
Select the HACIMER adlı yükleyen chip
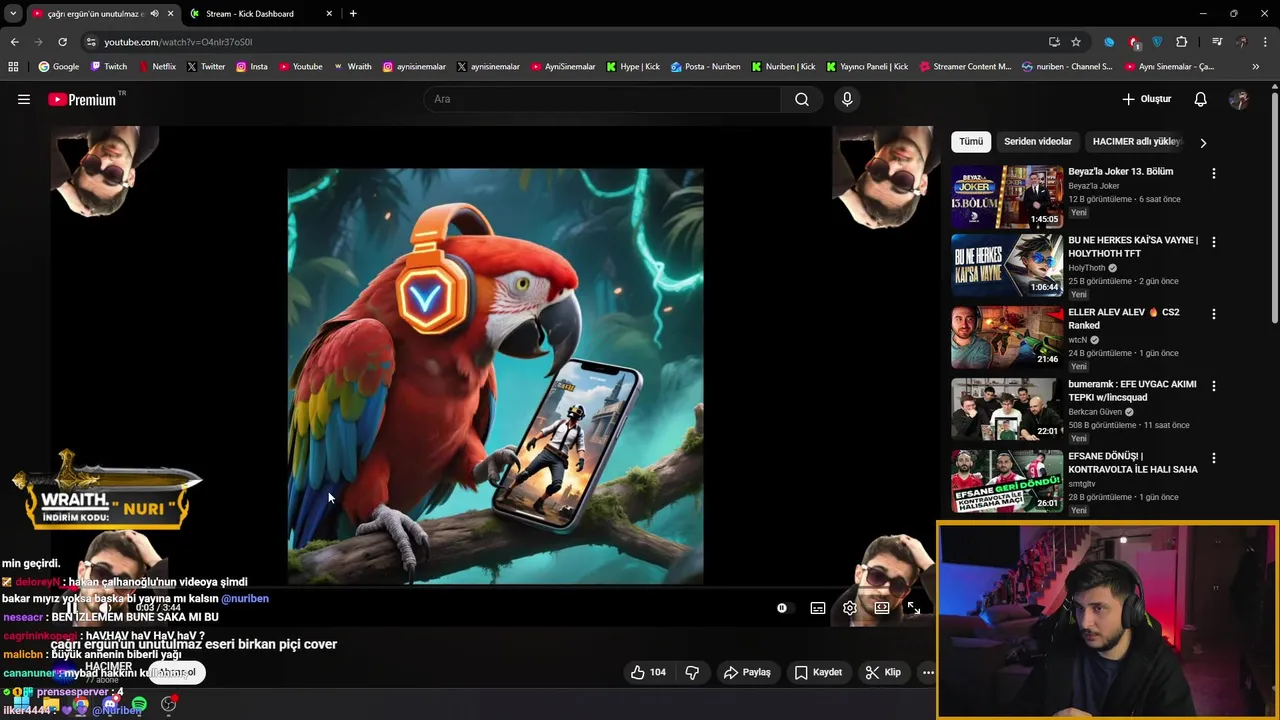click(x=1137, y=142)
